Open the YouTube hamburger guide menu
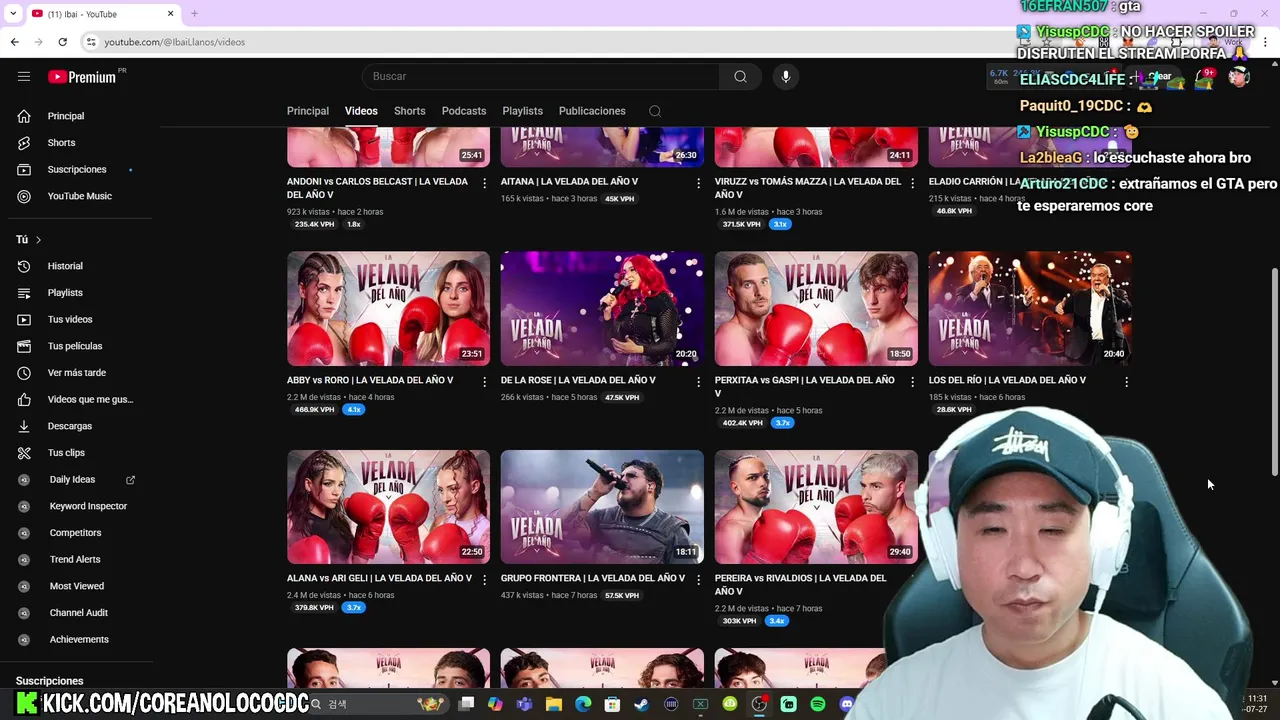Viewport: 1280px width, 720px height. point(24,76)
